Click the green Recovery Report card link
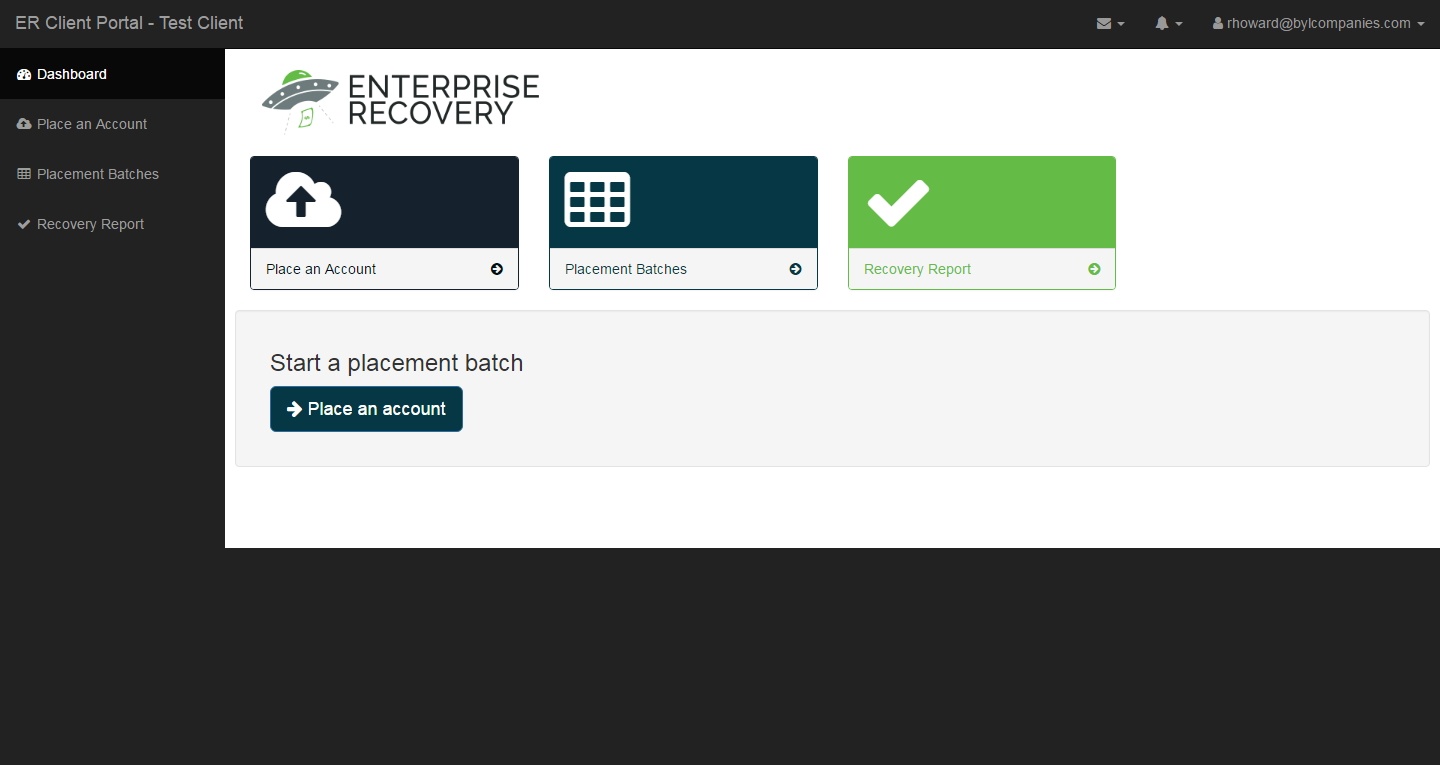Viewport: 1440px width, 765px height. tap(982, 269)
